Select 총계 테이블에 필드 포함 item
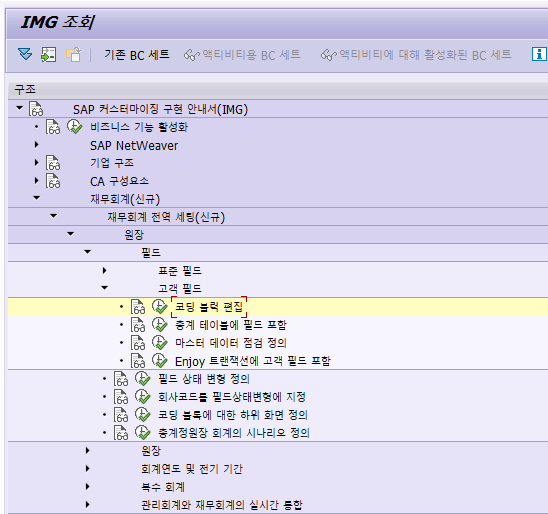 (x=231, y=325)
